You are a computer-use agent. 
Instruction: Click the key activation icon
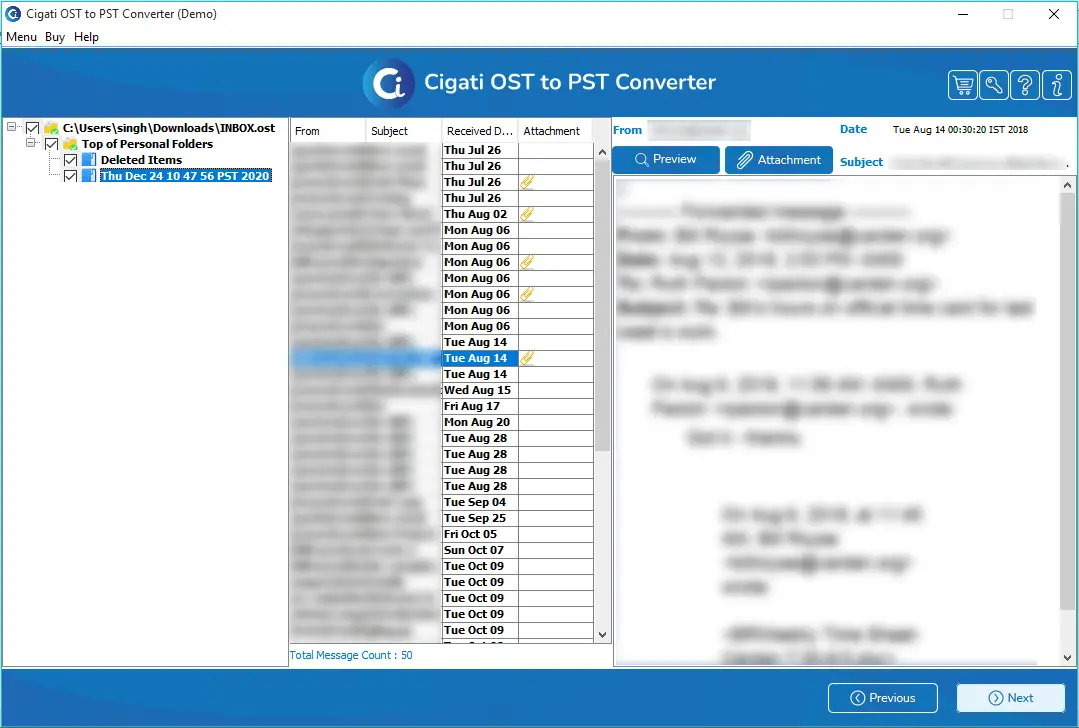coord(994,86)
